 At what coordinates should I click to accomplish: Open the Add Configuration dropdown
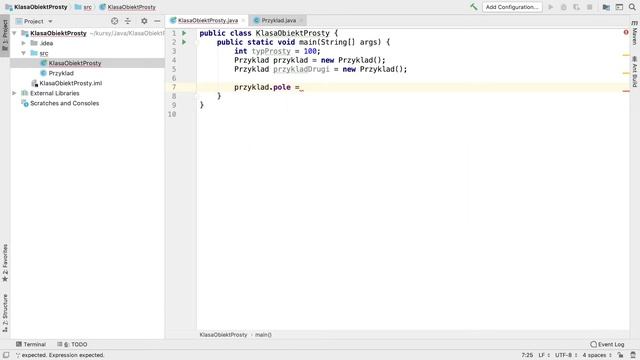512,7
